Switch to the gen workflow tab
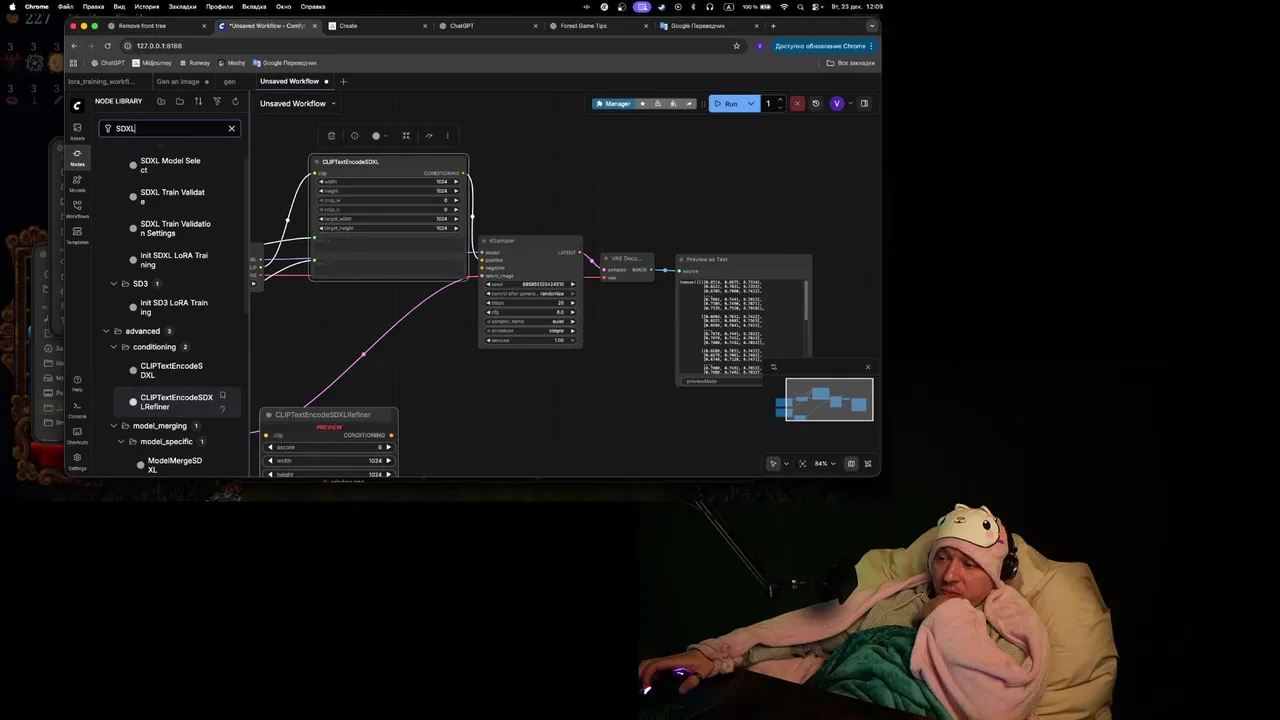 [x=230, y=81]
